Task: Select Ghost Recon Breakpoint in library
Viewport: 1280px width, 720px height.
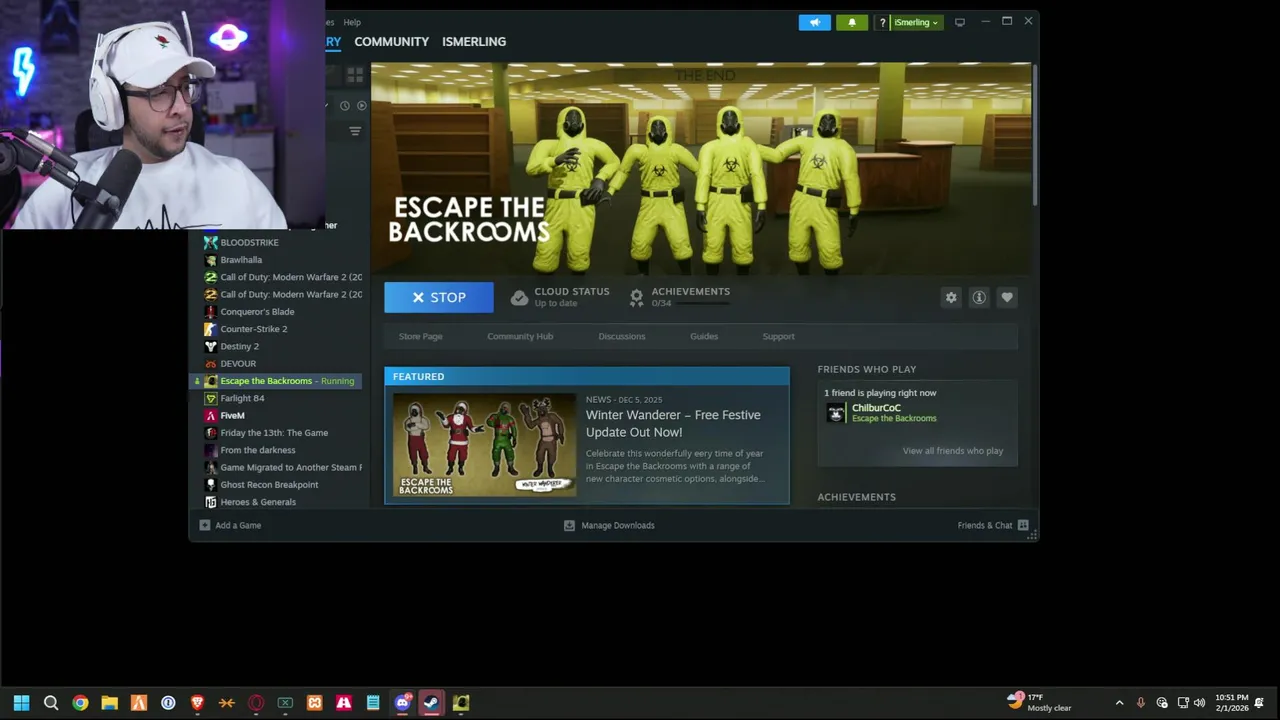Action: pyautogui.click(x=269, y=485)
